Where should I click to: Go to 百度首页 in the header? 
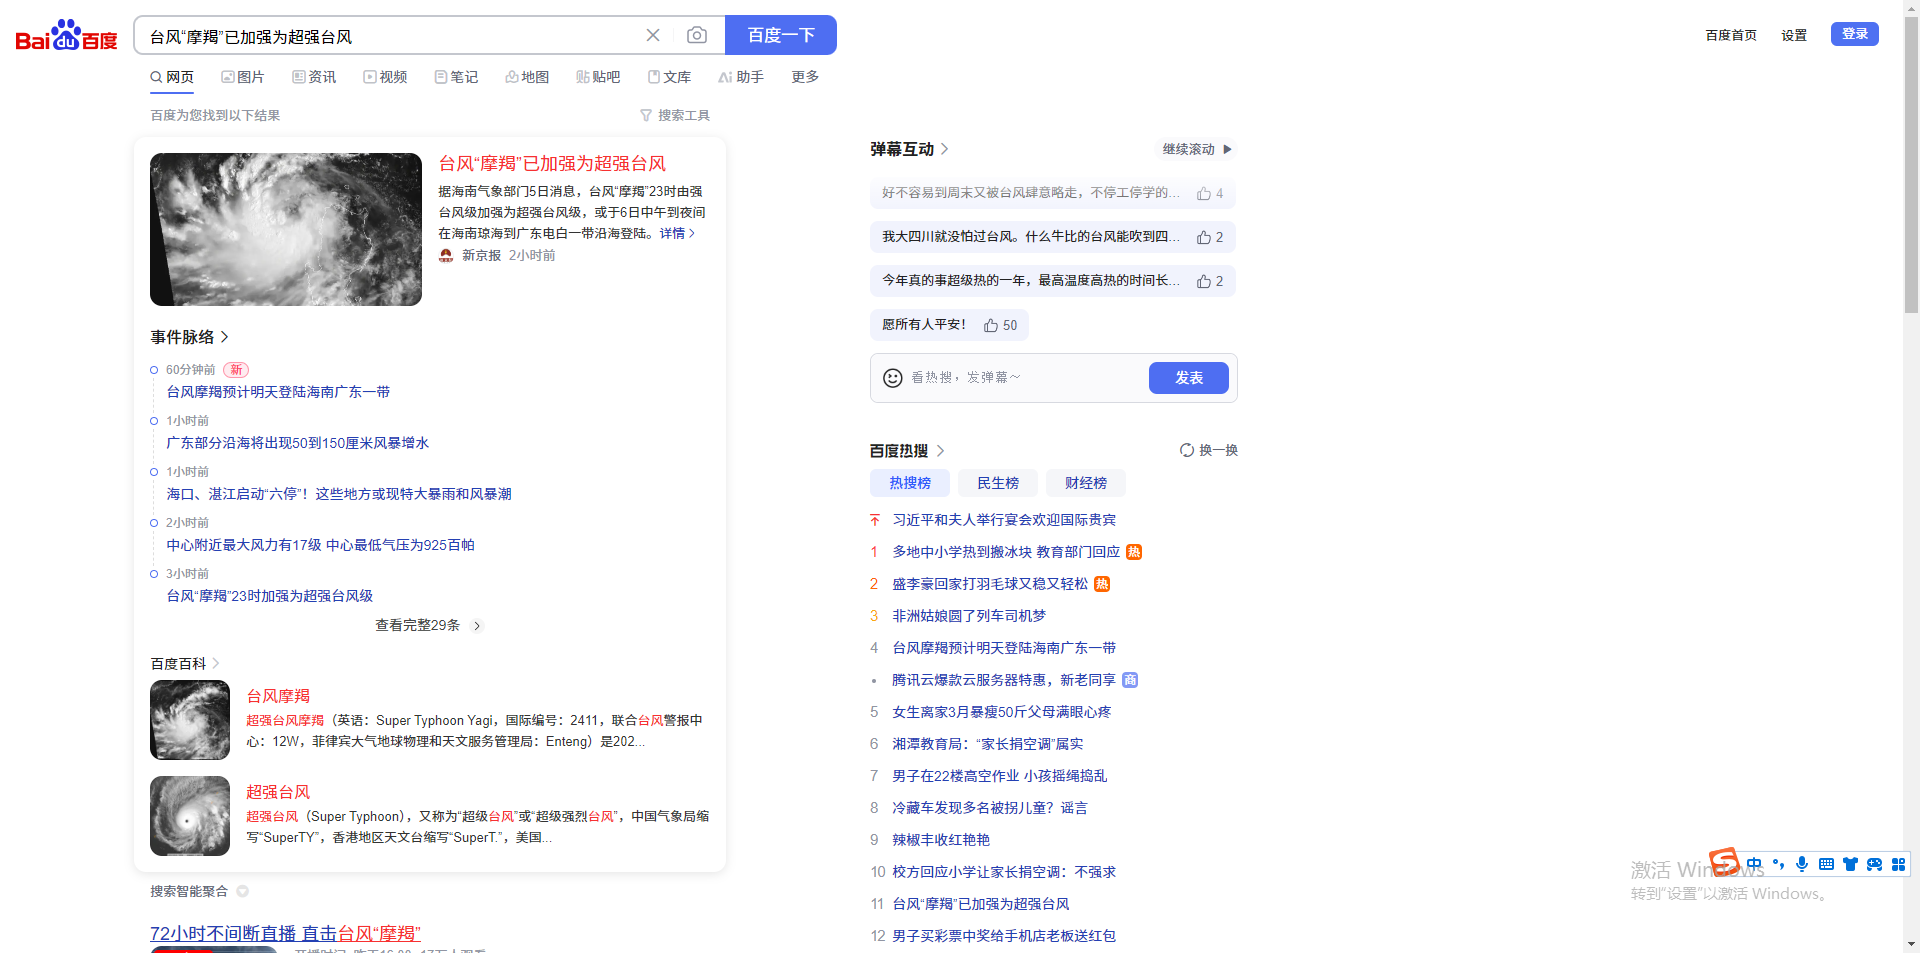click(1731, 35)
